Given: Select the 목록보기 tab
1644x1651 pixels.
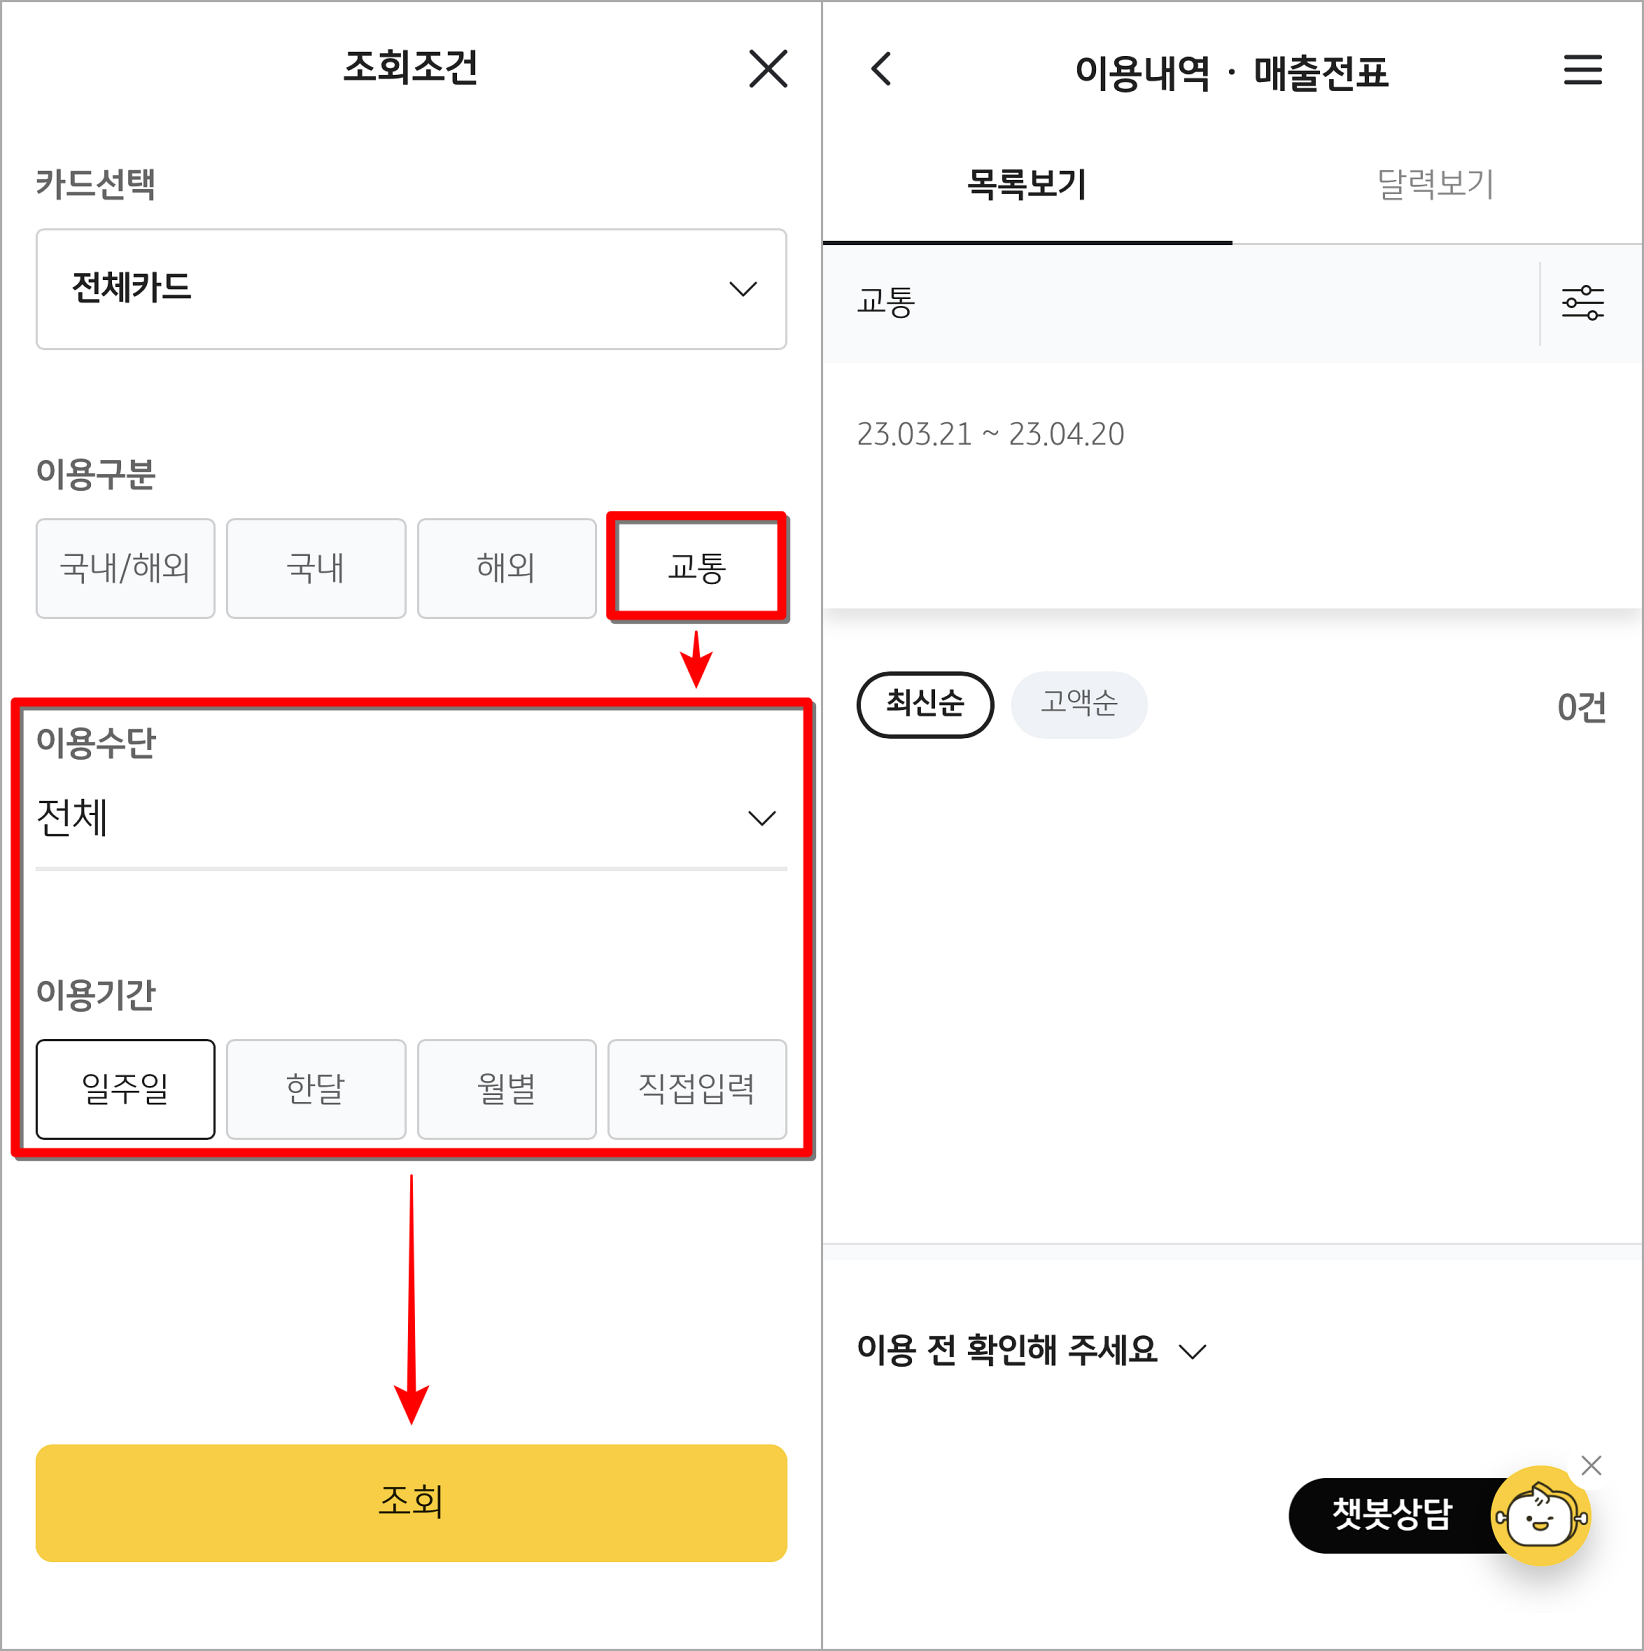Looking at the screenshot, I should click(x=1026, y=184).
